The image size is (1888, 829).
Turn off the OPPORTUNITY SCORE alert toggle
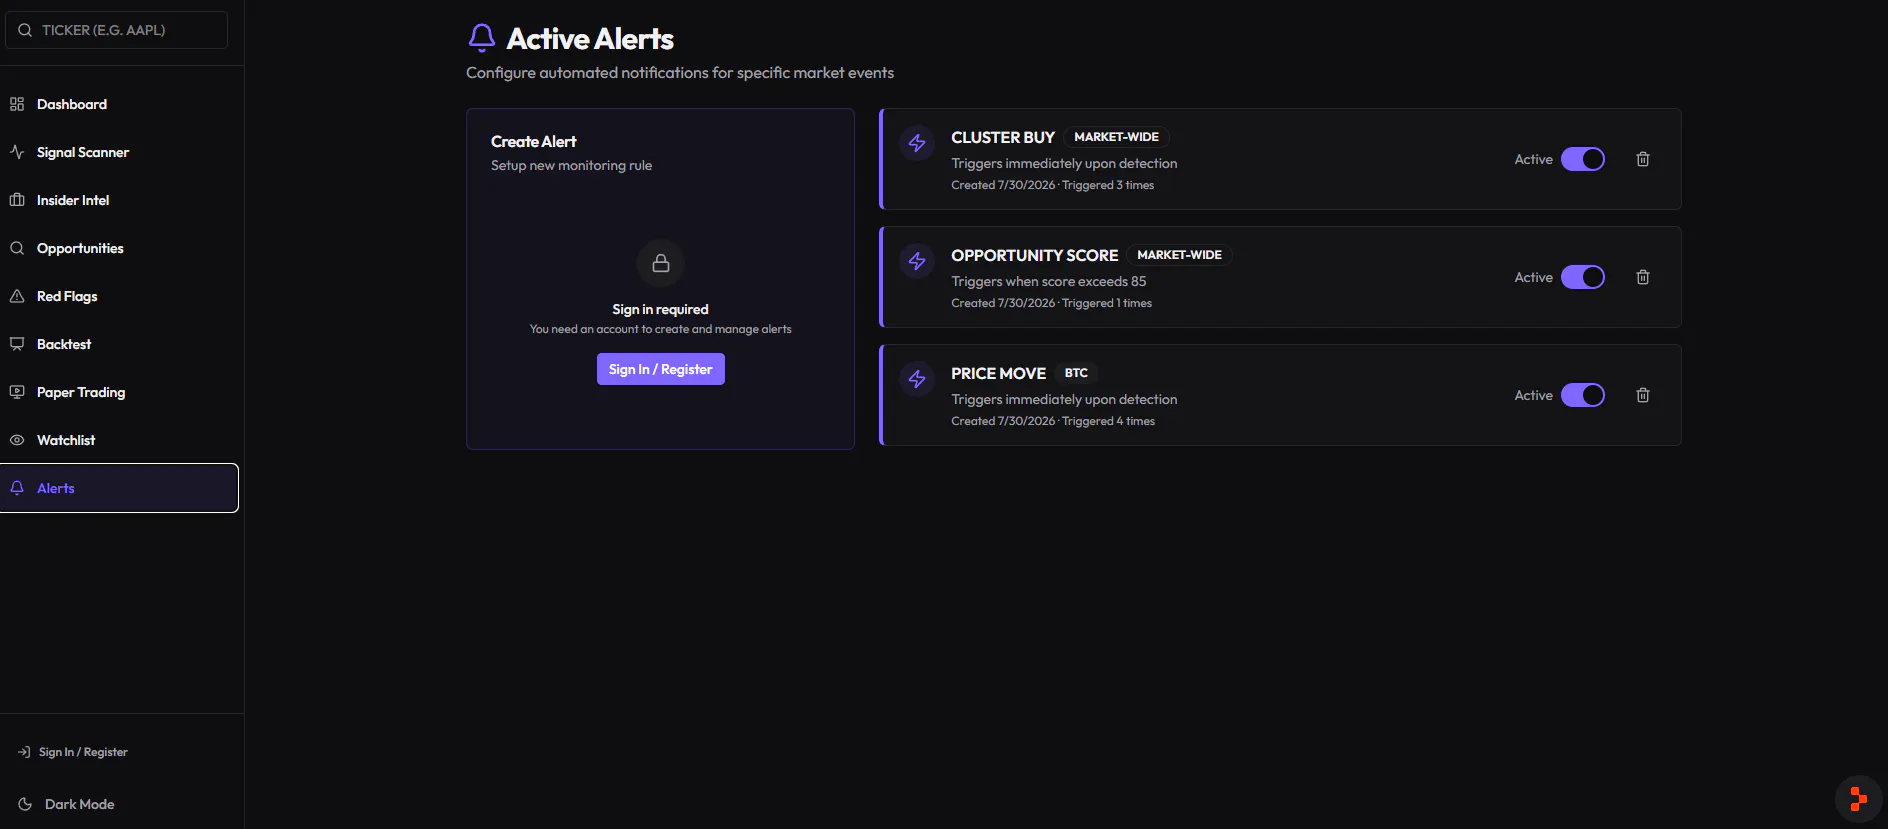point(1583,277)
